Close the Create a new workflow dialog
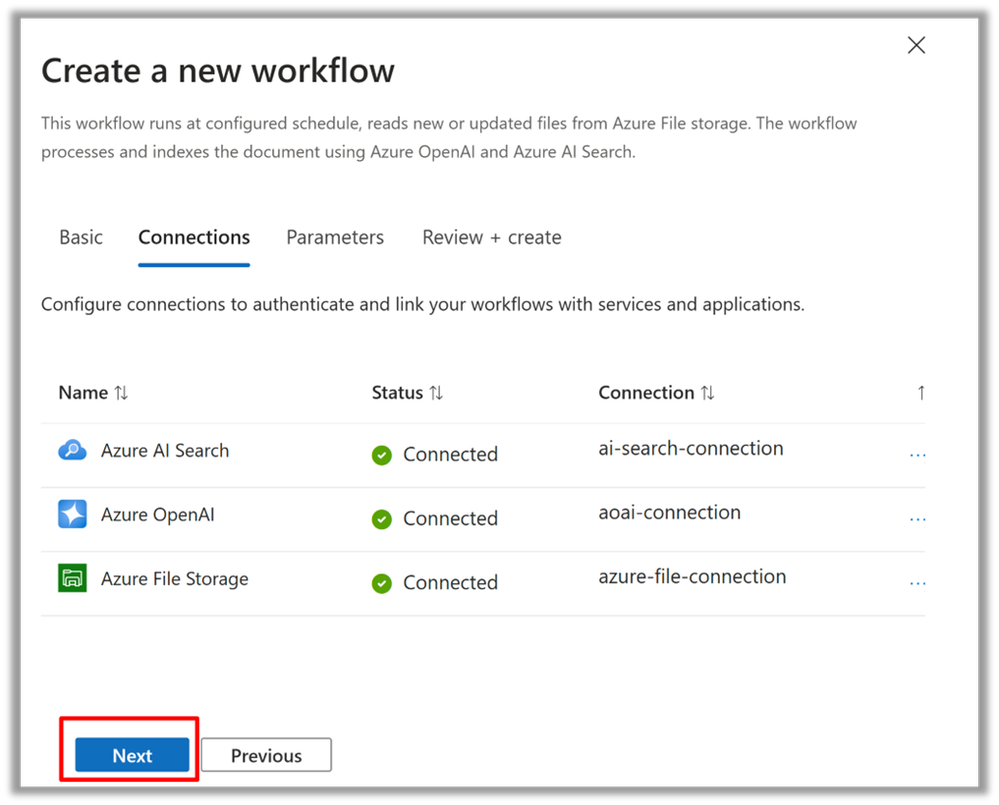This screenshot has width=999, height=805. coord(916,45)
